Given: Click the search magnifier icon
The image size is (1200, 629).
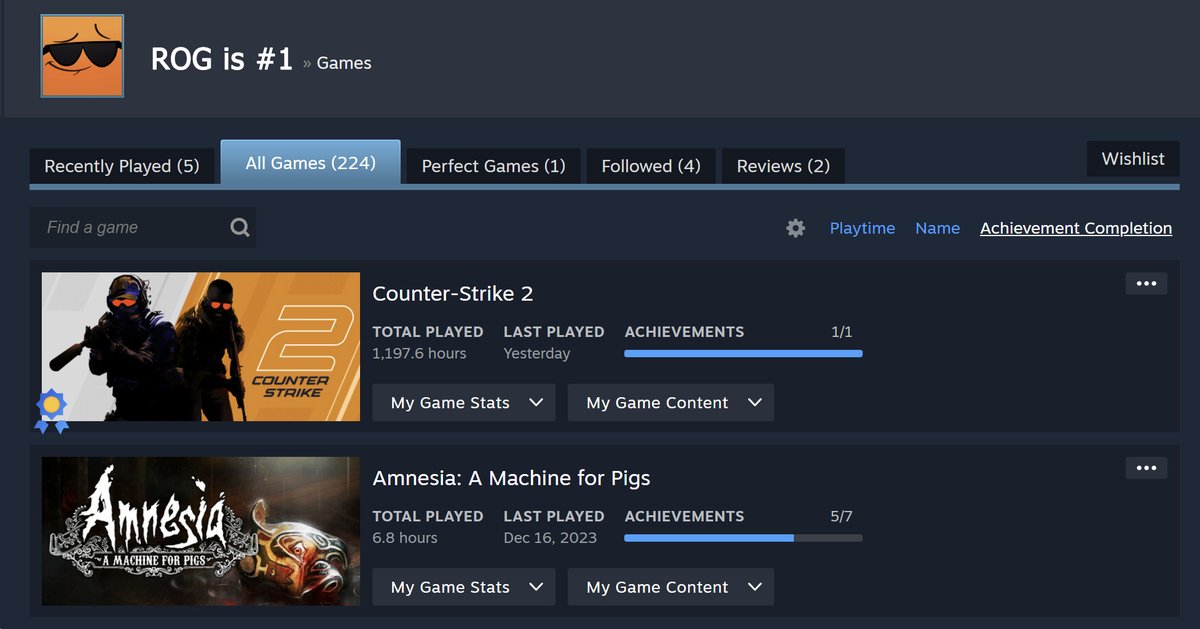Looking at the screenshot, I should (x=240, y=227).
